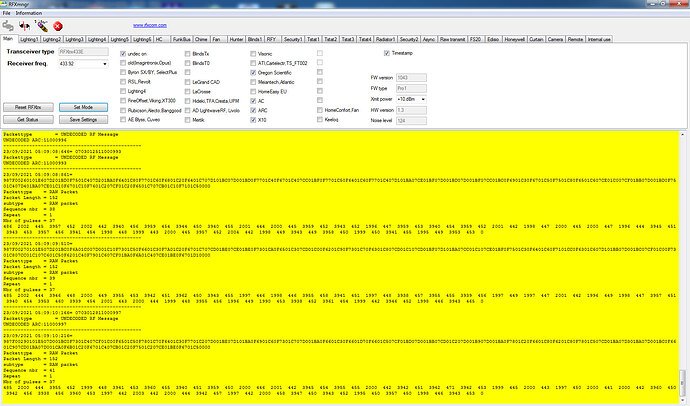Enable the HomeEasy EU checkbox
This screenshot has width=690, height=406.
point(253,91)
